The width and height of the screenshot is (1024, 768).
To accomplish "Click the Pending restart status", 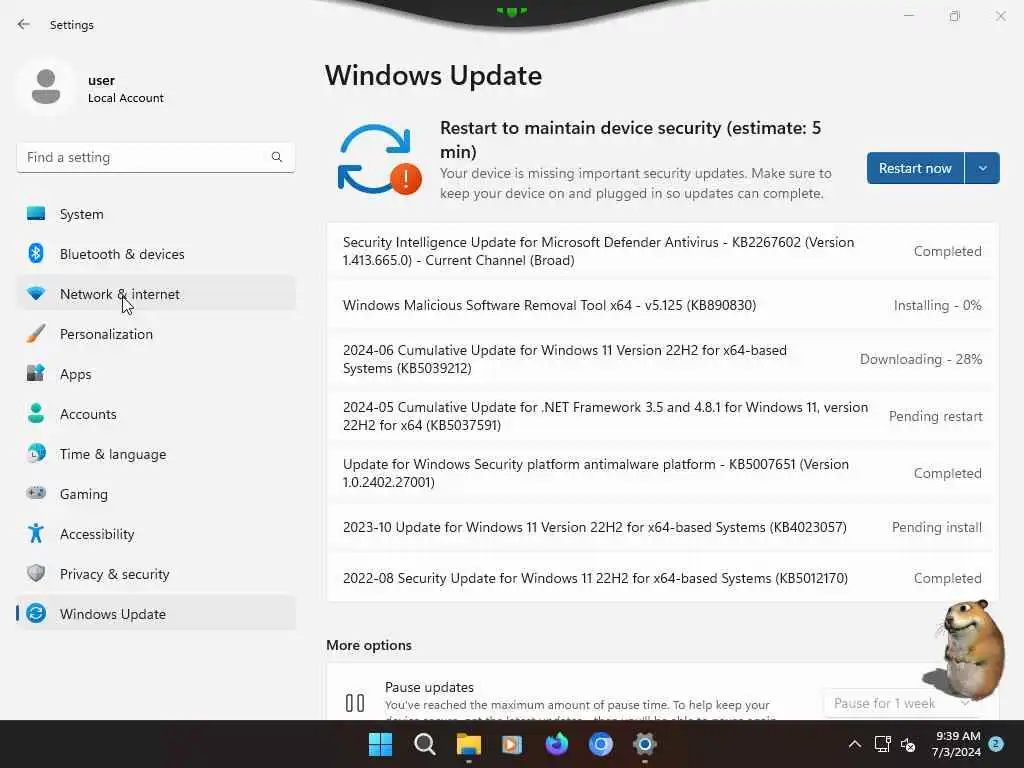I will pos(936,416).
